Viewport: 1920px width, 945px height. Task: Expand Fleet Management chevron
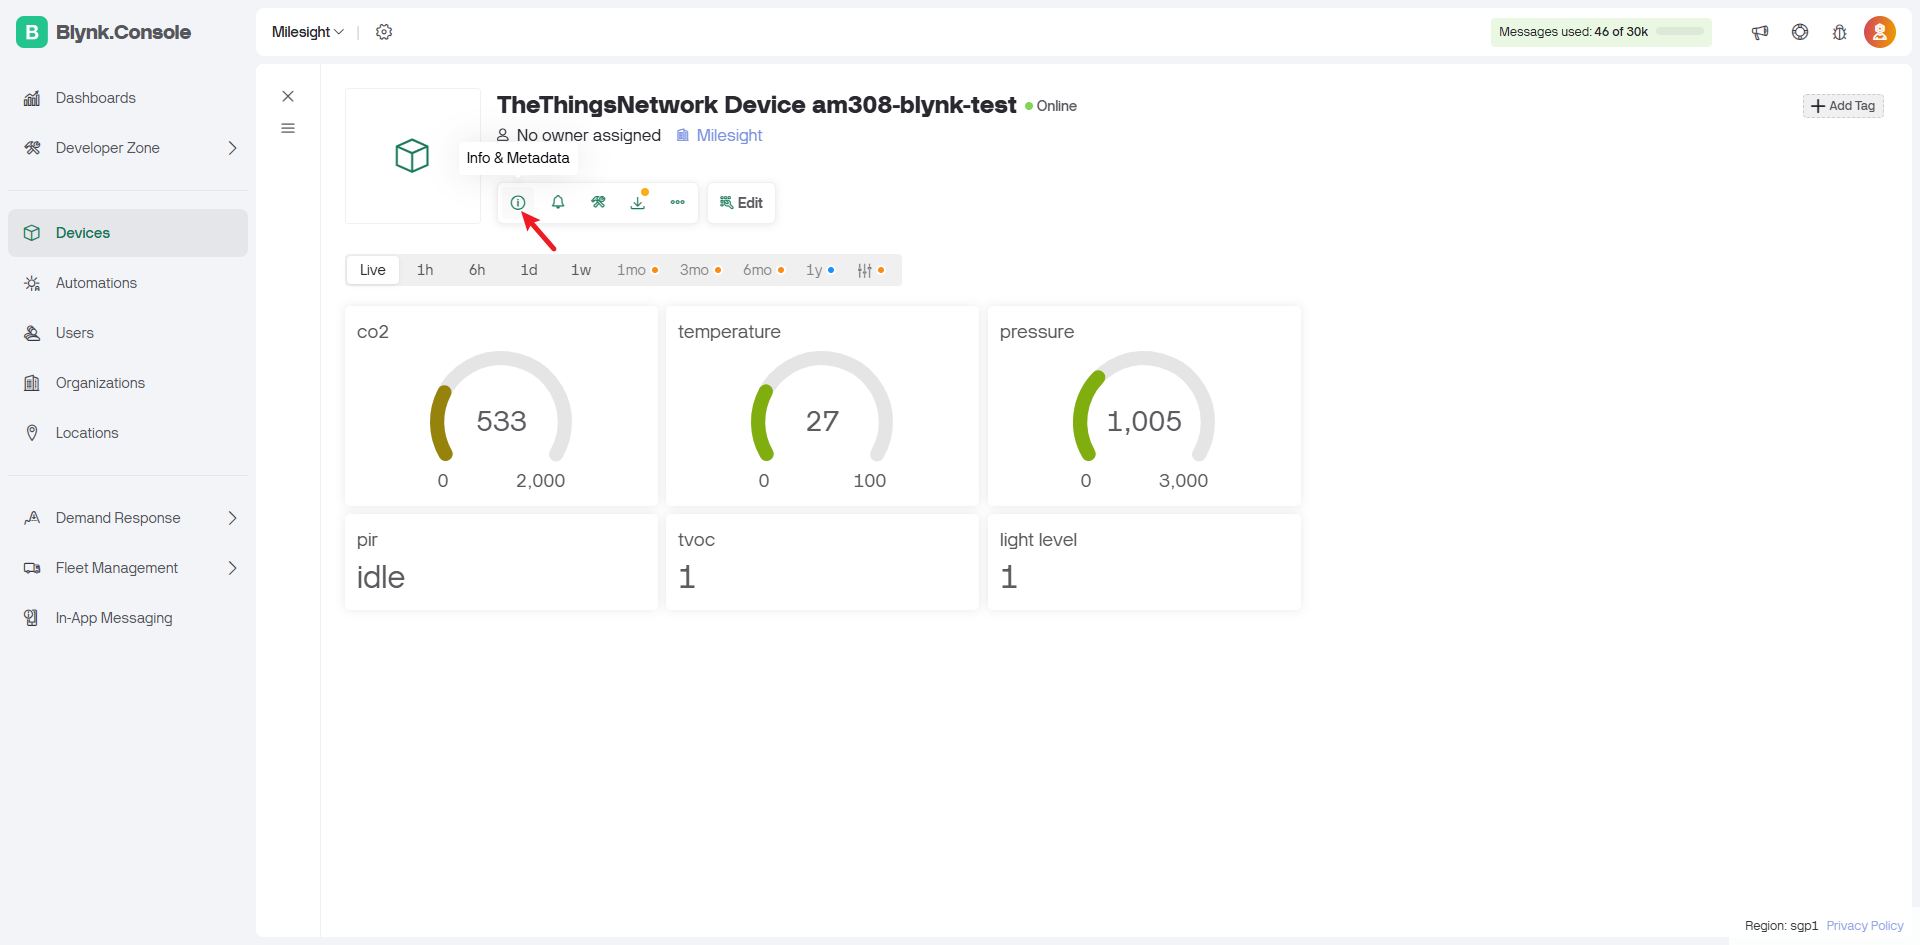(x=232, y=568)
